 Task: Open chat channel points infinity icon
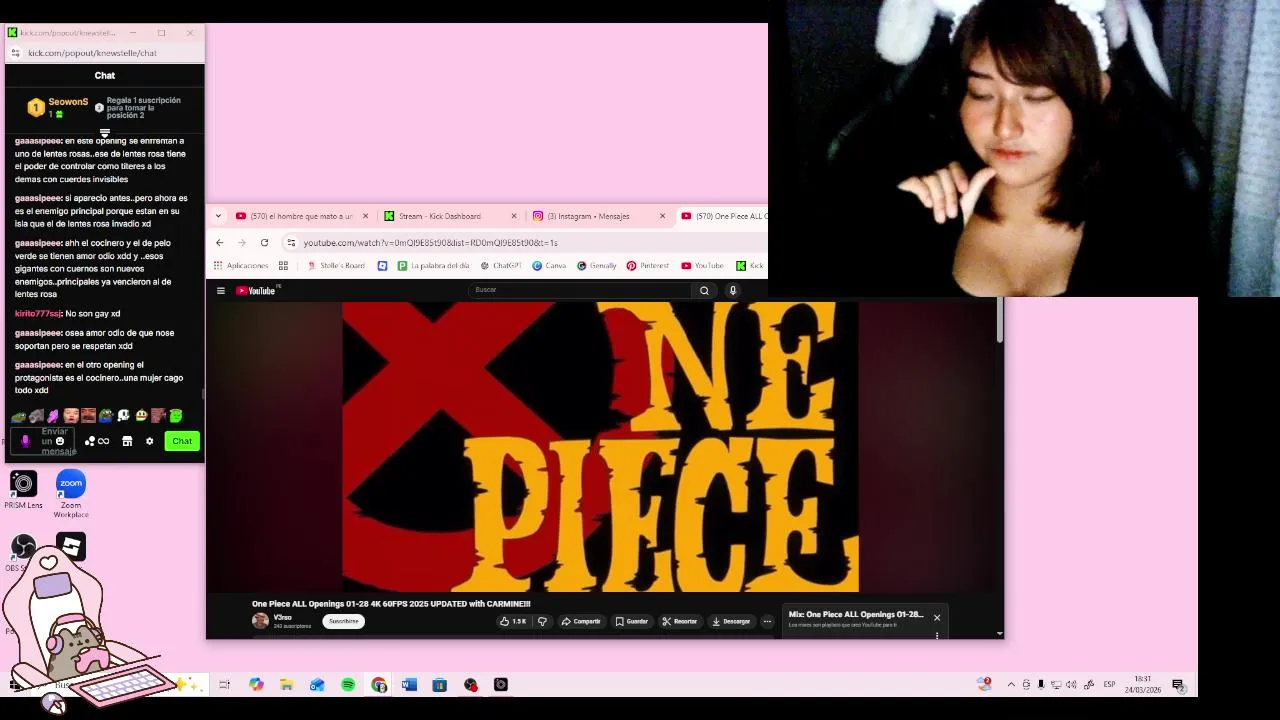tap(97, 441)
